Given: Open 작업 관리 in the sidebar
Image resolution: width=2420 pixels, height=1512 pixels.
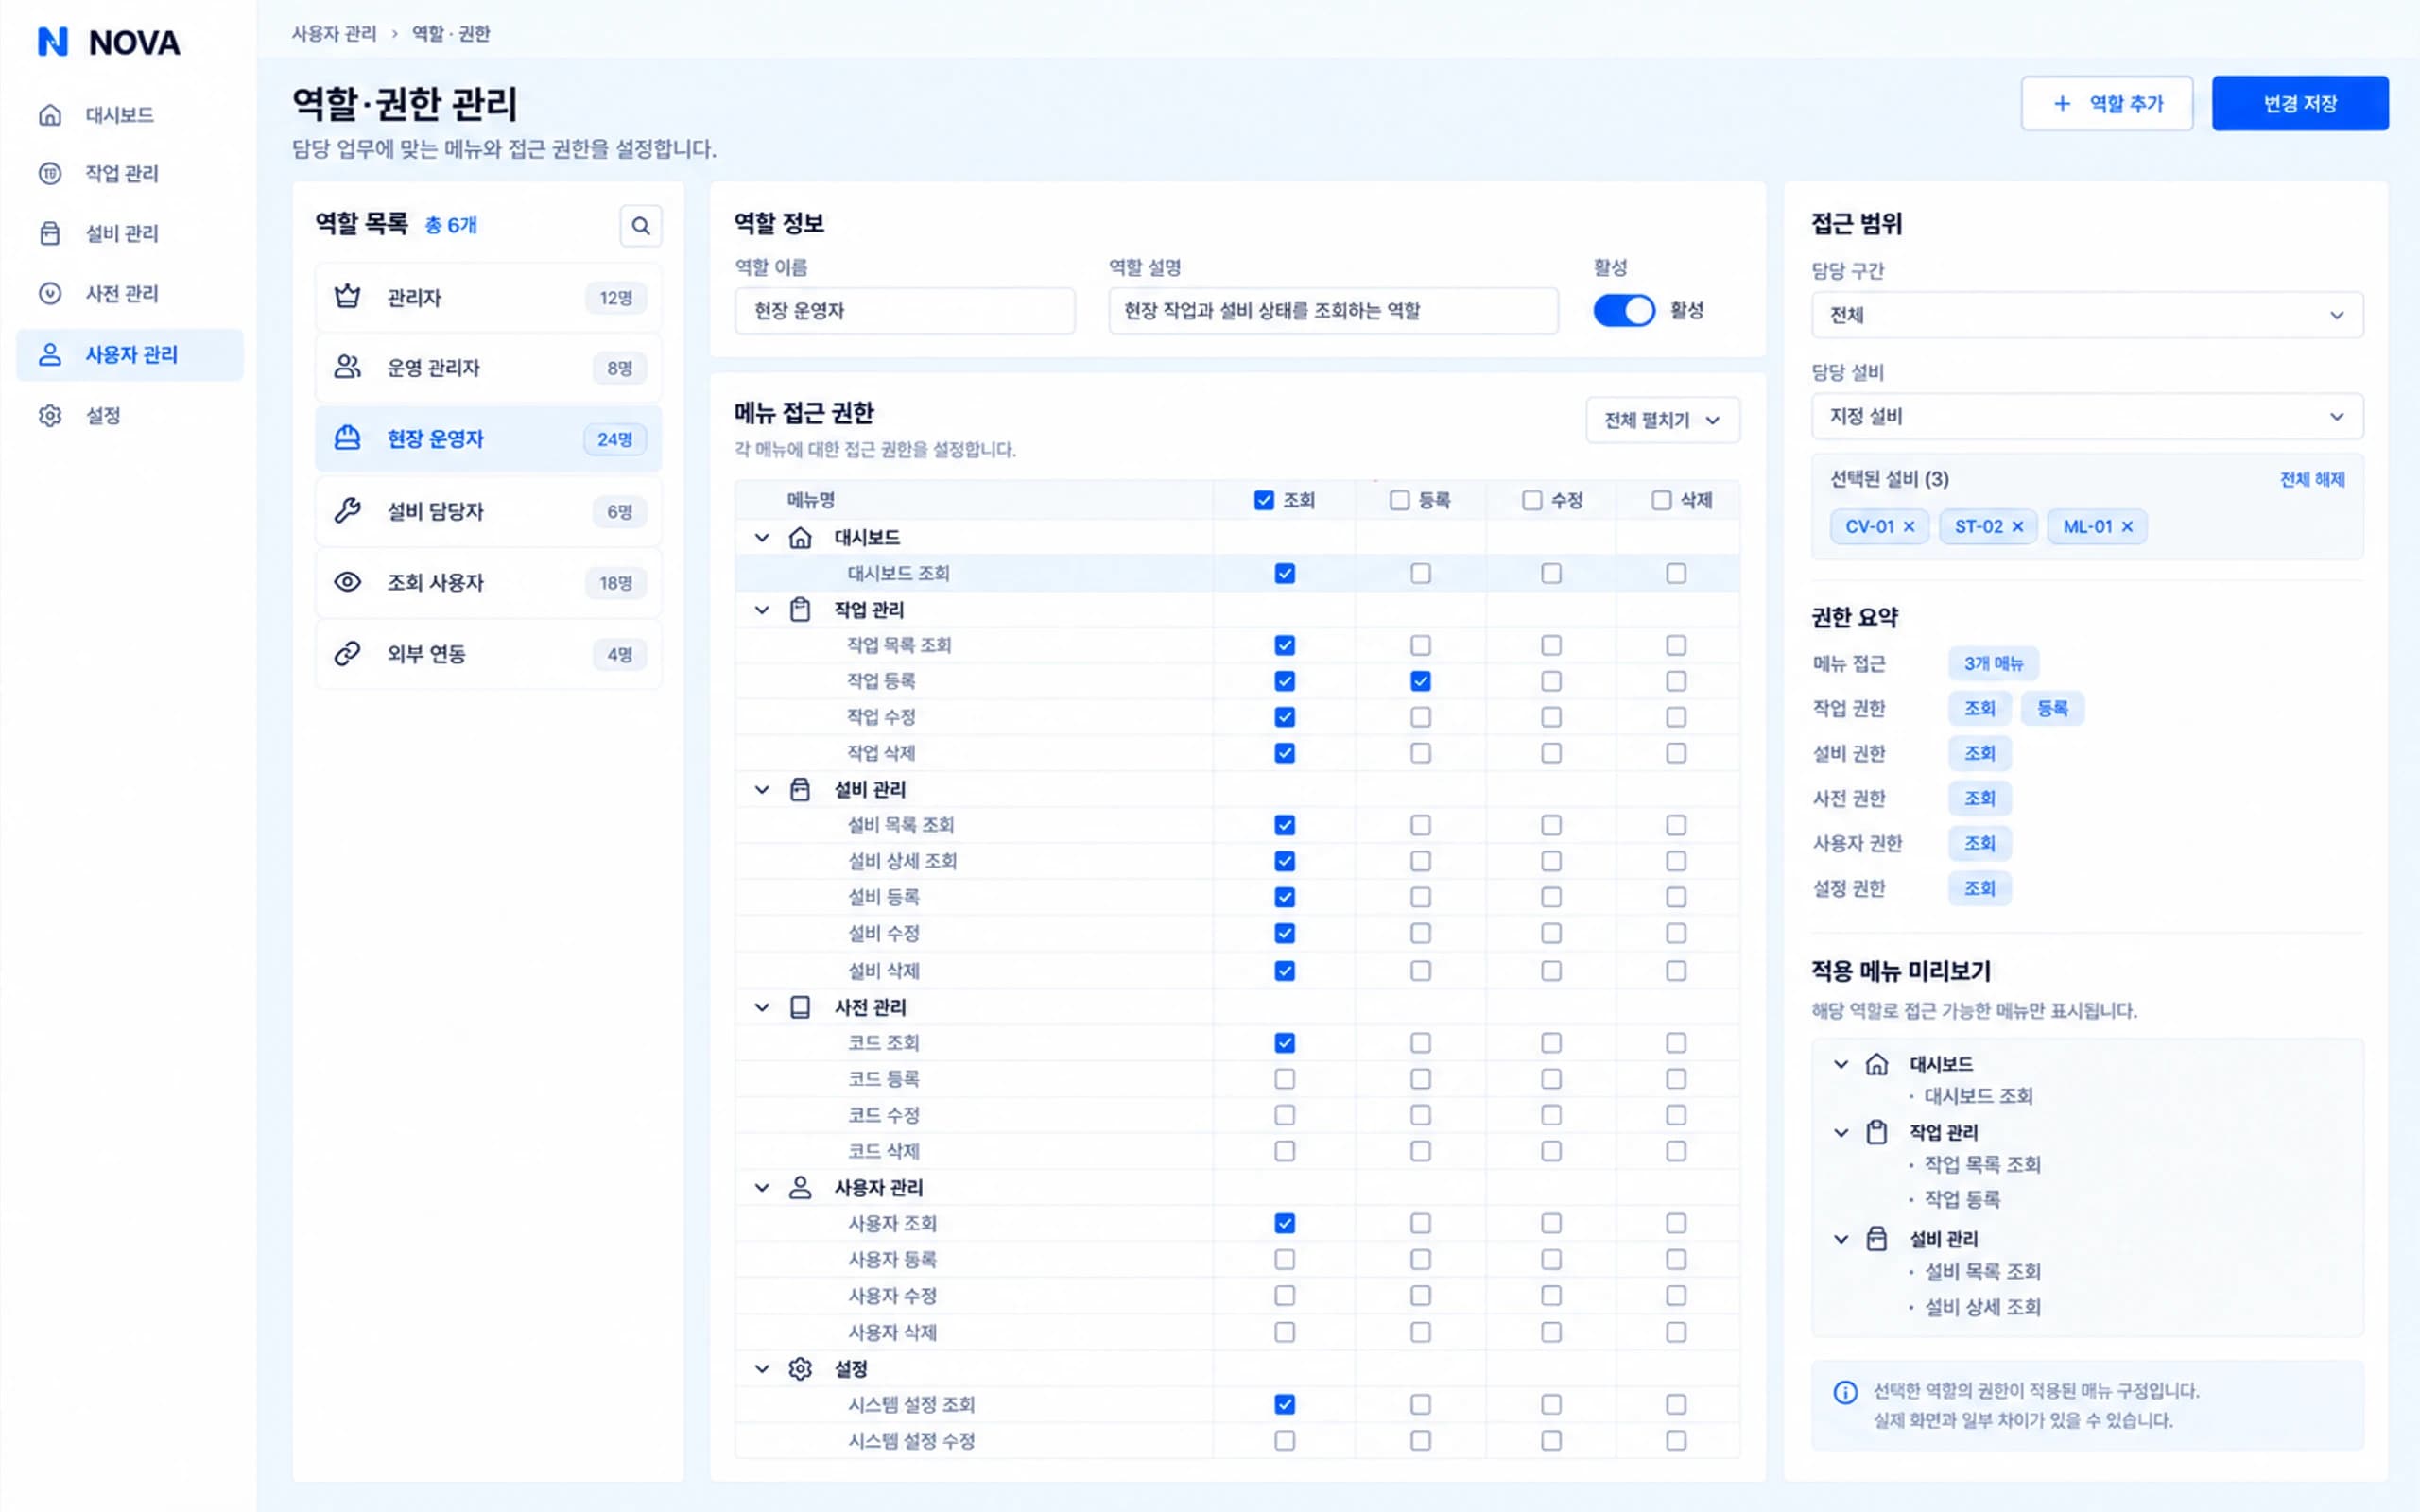Looking at the screenshot, I should tap(130, 174).
